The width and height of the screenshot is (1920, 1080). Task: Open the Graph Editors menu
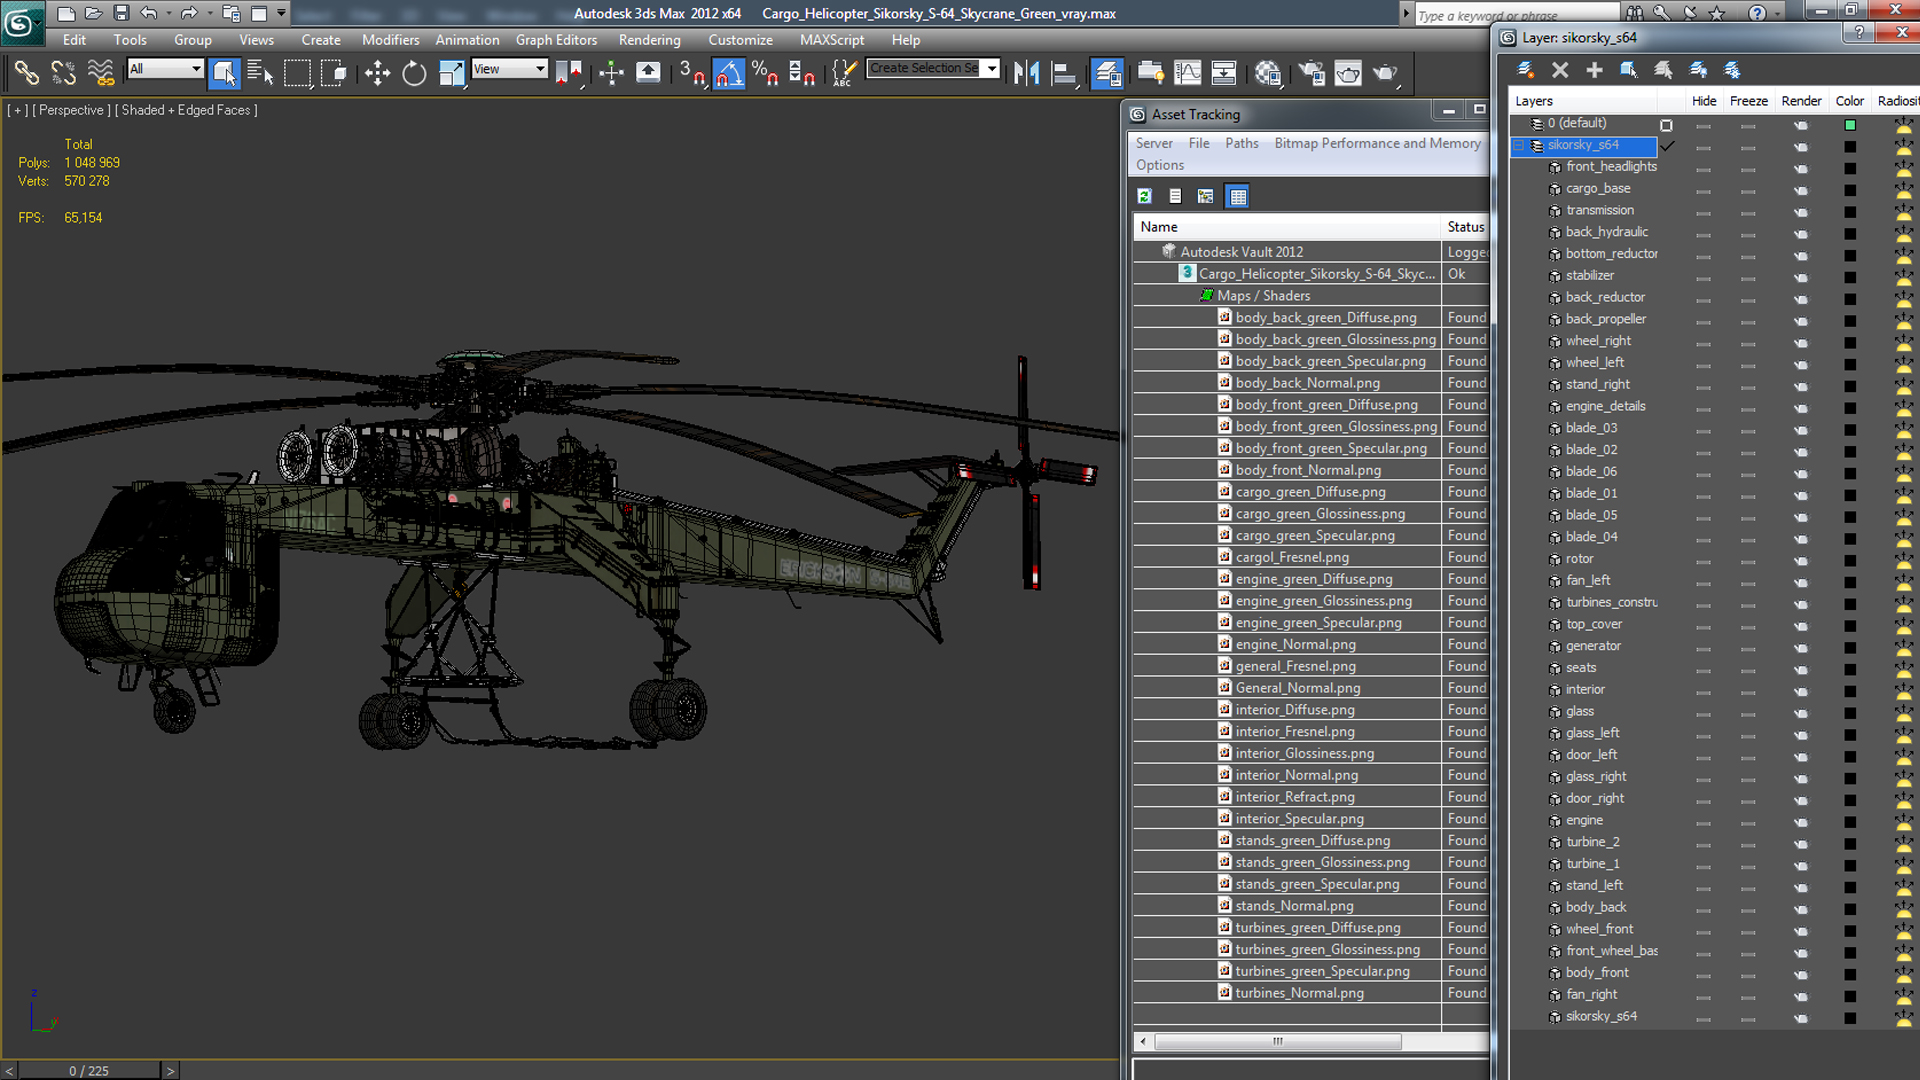tap(556, 40)
